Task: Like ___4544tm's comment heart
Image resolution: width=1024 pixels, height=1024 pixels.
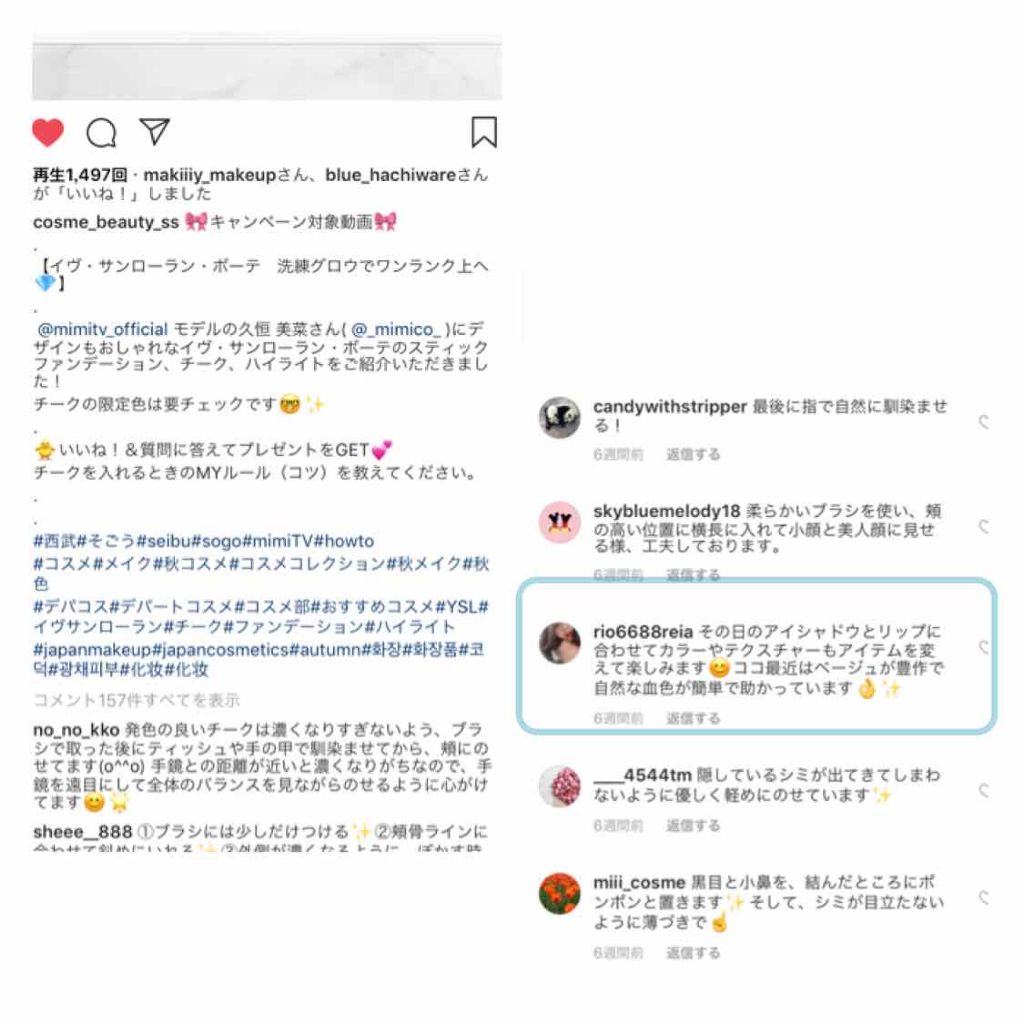Action: pos(984,791)
